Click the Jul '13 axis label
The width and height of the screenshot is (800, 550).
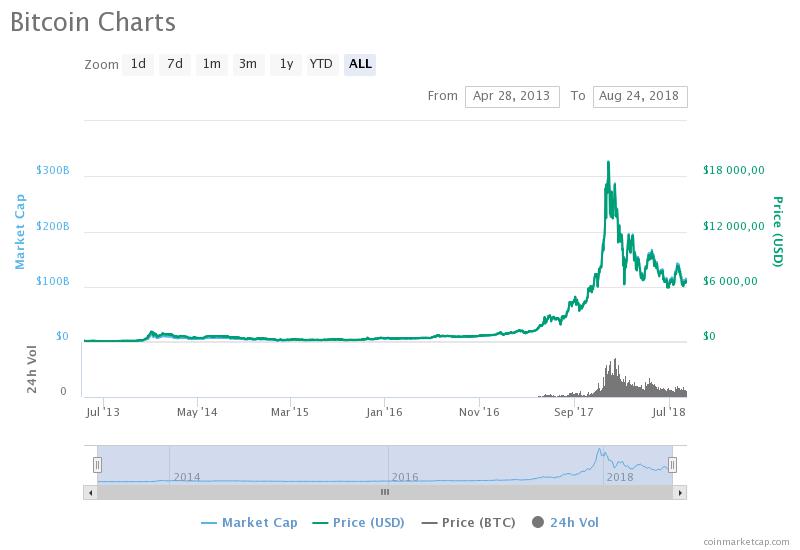[x=103, y=412]
